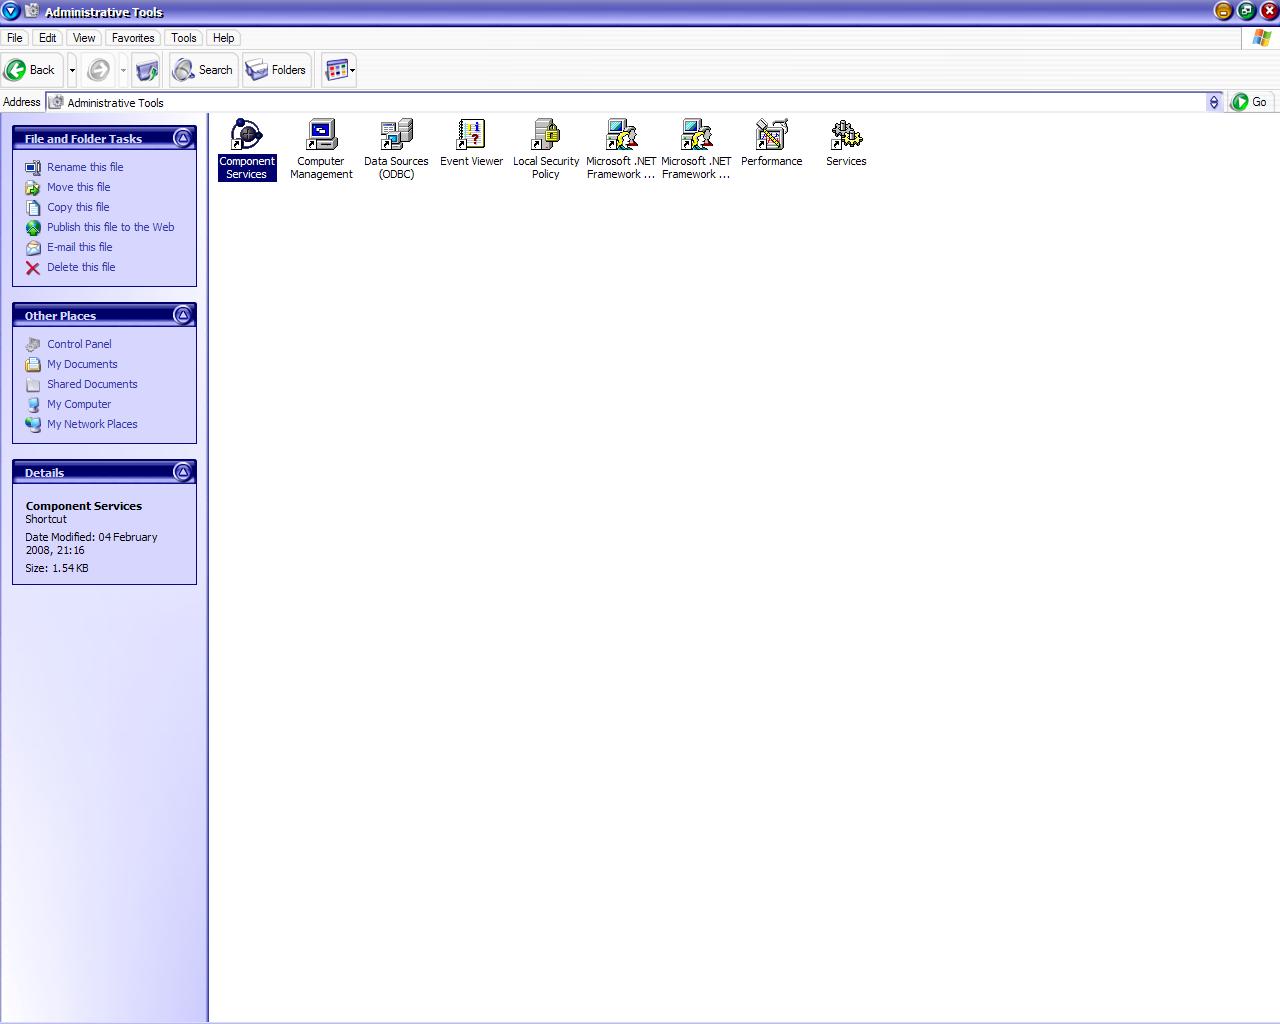
Task: Click the red Delete X icon
Action: (x=33, y=267)
